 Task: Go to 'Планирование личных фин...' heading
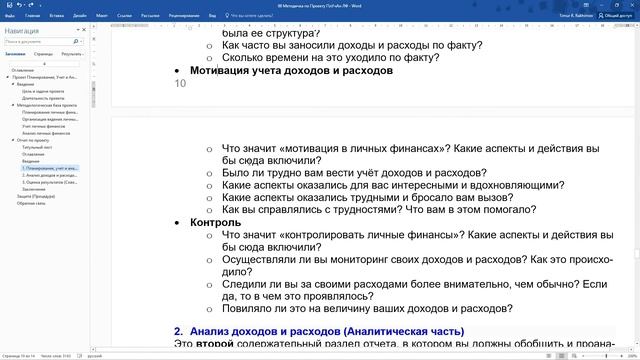pos(50,112)
